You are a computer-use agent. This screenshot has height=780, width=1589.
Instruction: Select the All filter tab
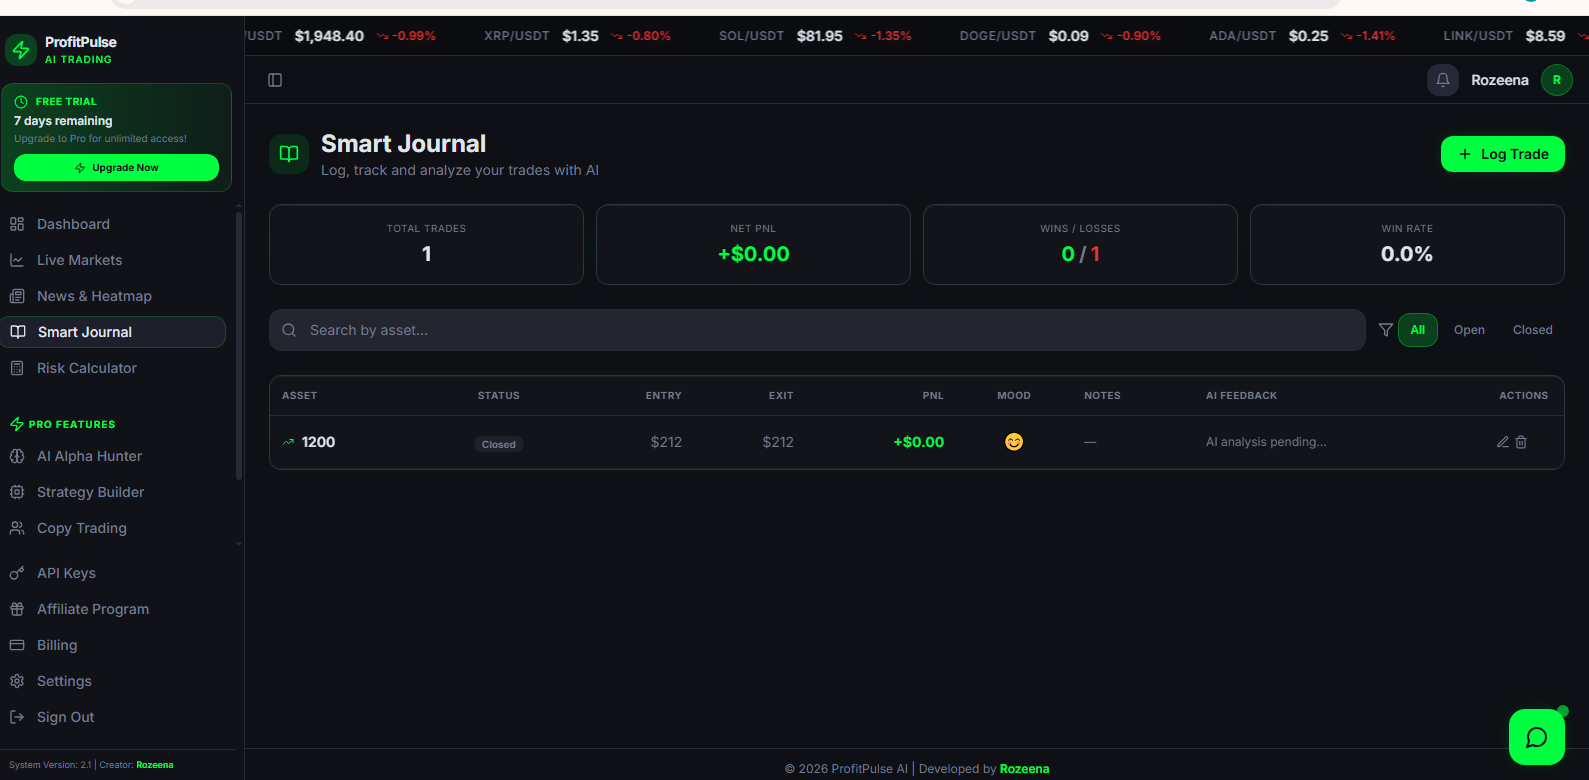tap(1417, 330)
